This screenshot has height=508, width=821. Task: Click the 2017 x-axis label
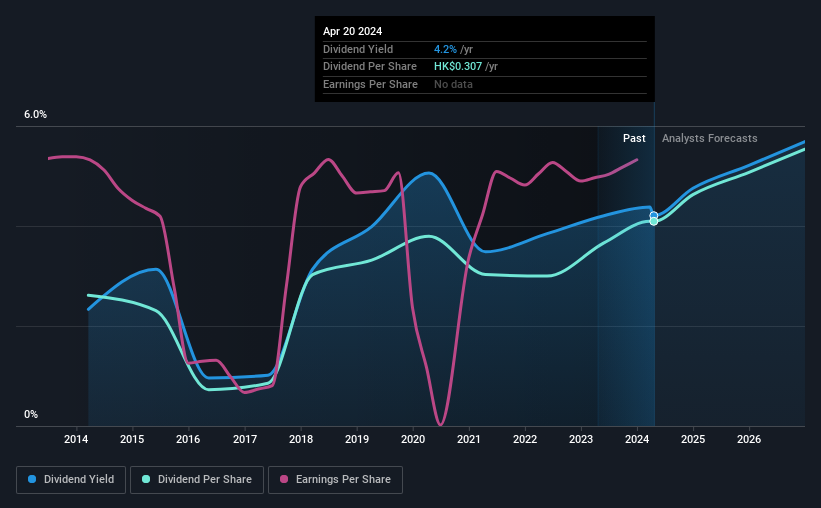(245, 439)
